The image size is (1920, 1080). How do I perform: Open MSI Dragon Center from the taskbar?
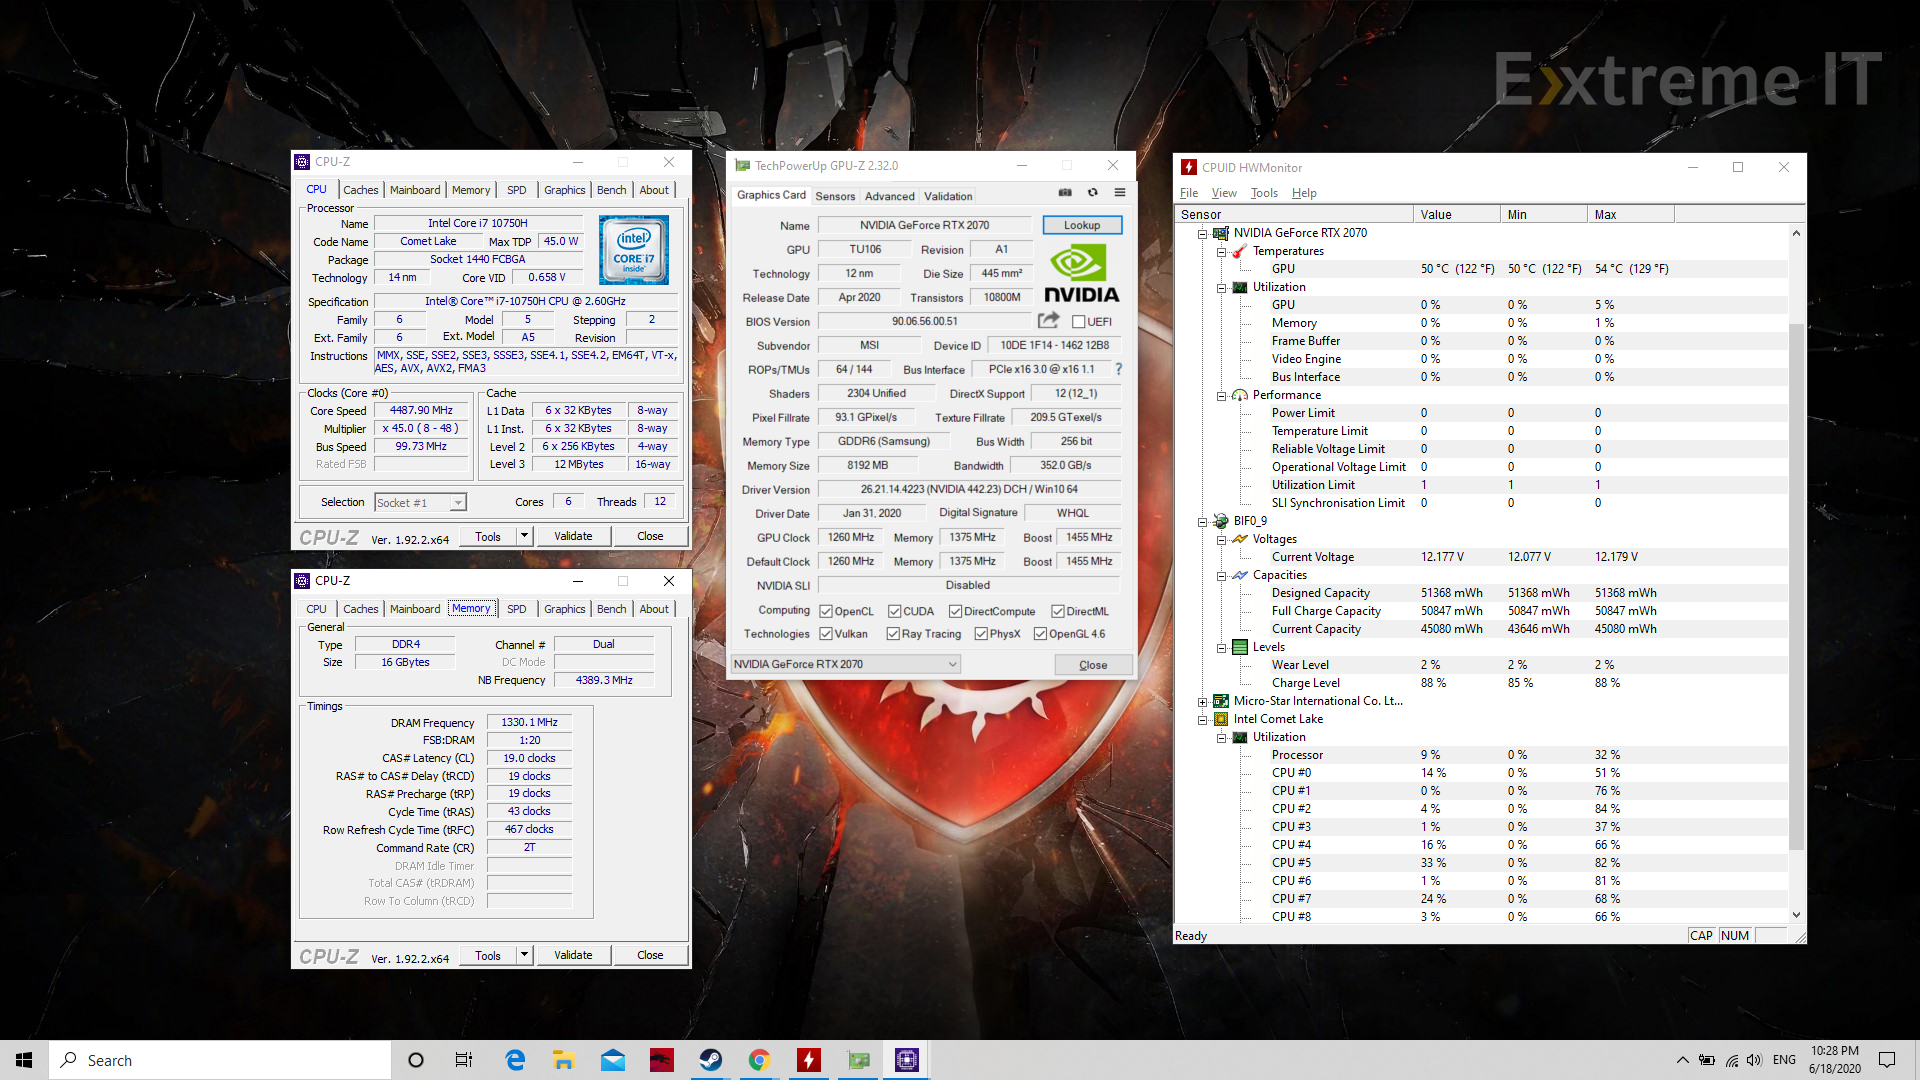662,1060
